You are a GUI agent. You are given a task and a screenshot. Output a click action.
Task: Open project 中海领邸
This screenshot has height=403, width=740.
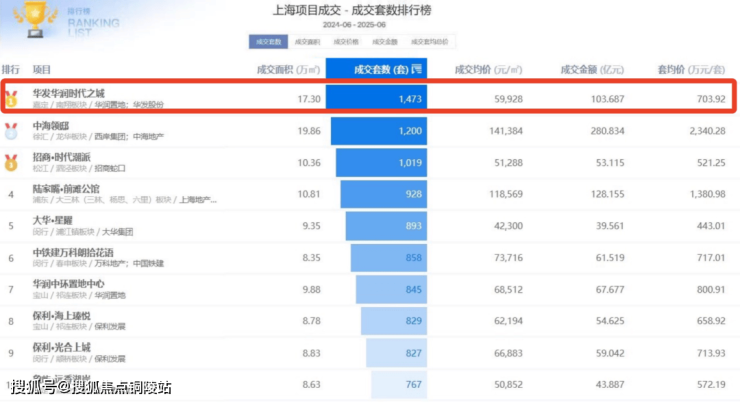click(x=51, y=126)
